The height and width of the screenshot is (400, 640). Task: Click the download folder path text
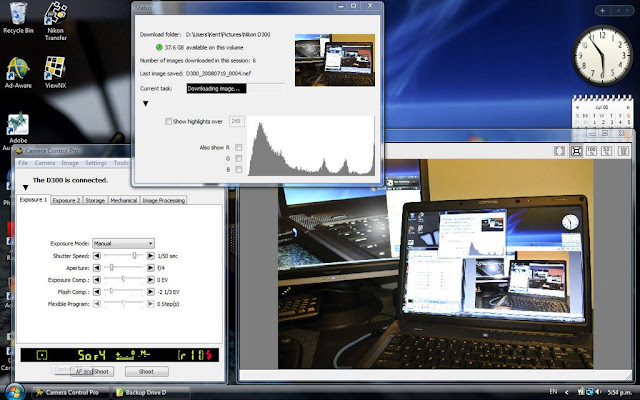coord(228,35)
